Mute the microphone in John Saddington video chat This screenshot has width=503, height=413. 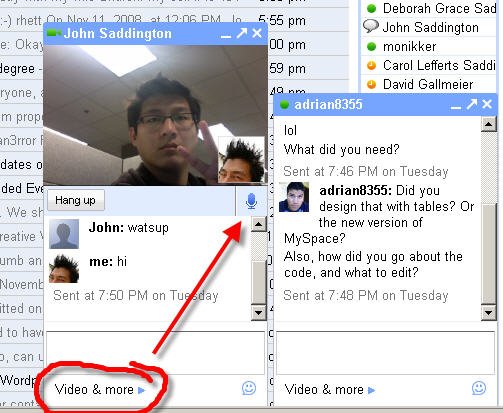251,201
